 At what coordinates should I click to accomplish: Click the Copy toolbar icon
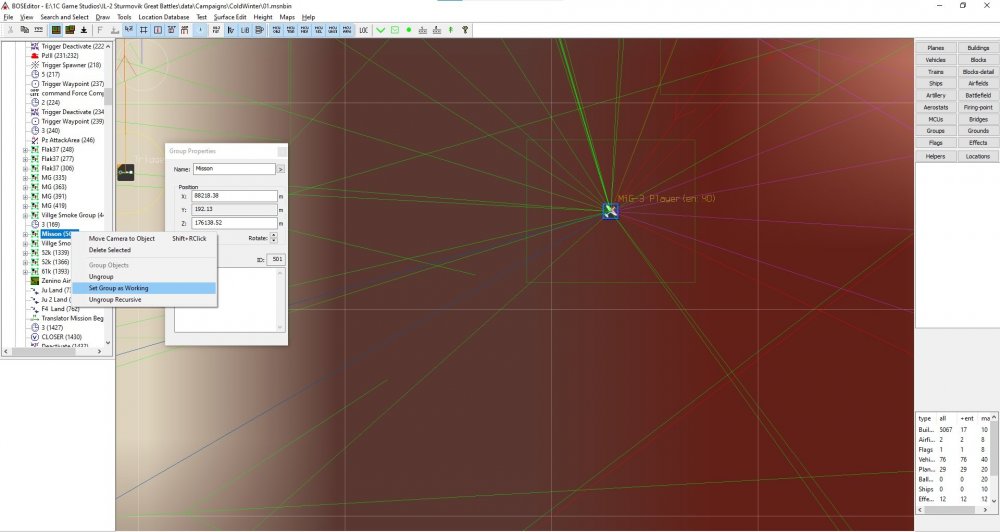pyautogui.click(x=24, y=30)
